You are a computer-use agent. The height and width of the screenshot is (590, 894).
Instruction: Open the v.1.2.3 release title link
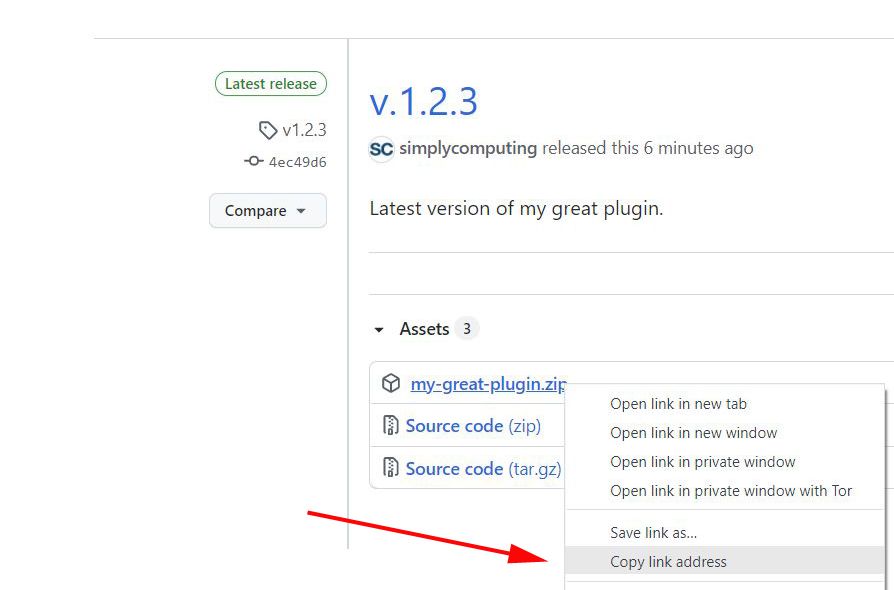coord(424,103)
